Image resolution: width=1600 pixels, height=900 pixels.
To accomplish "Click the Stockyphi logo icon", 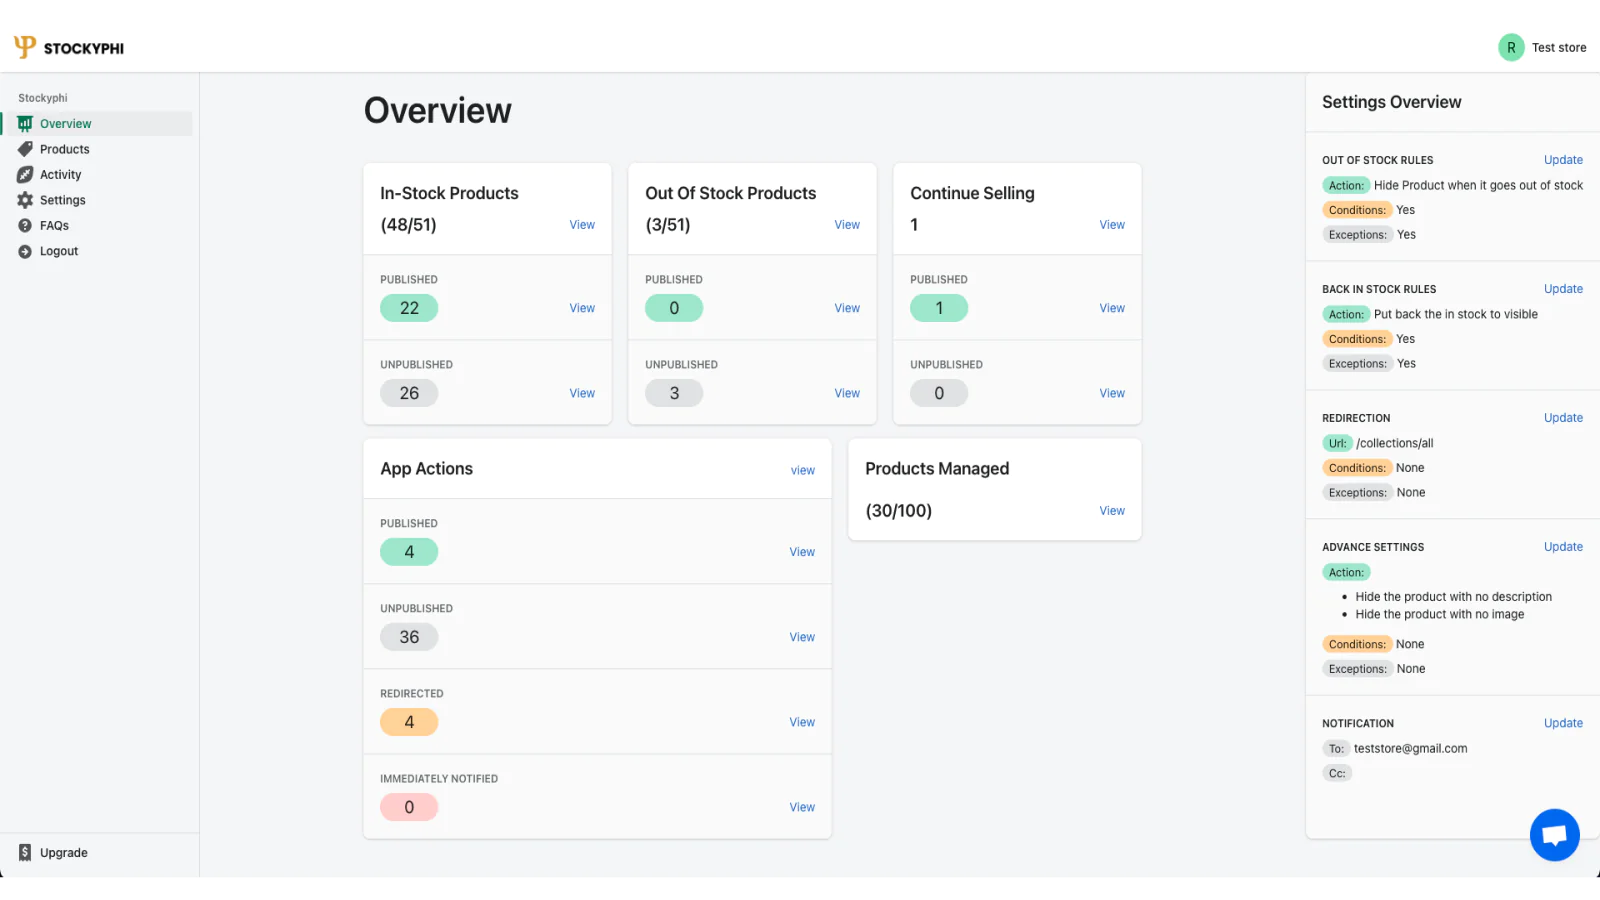I will point(25,47).
